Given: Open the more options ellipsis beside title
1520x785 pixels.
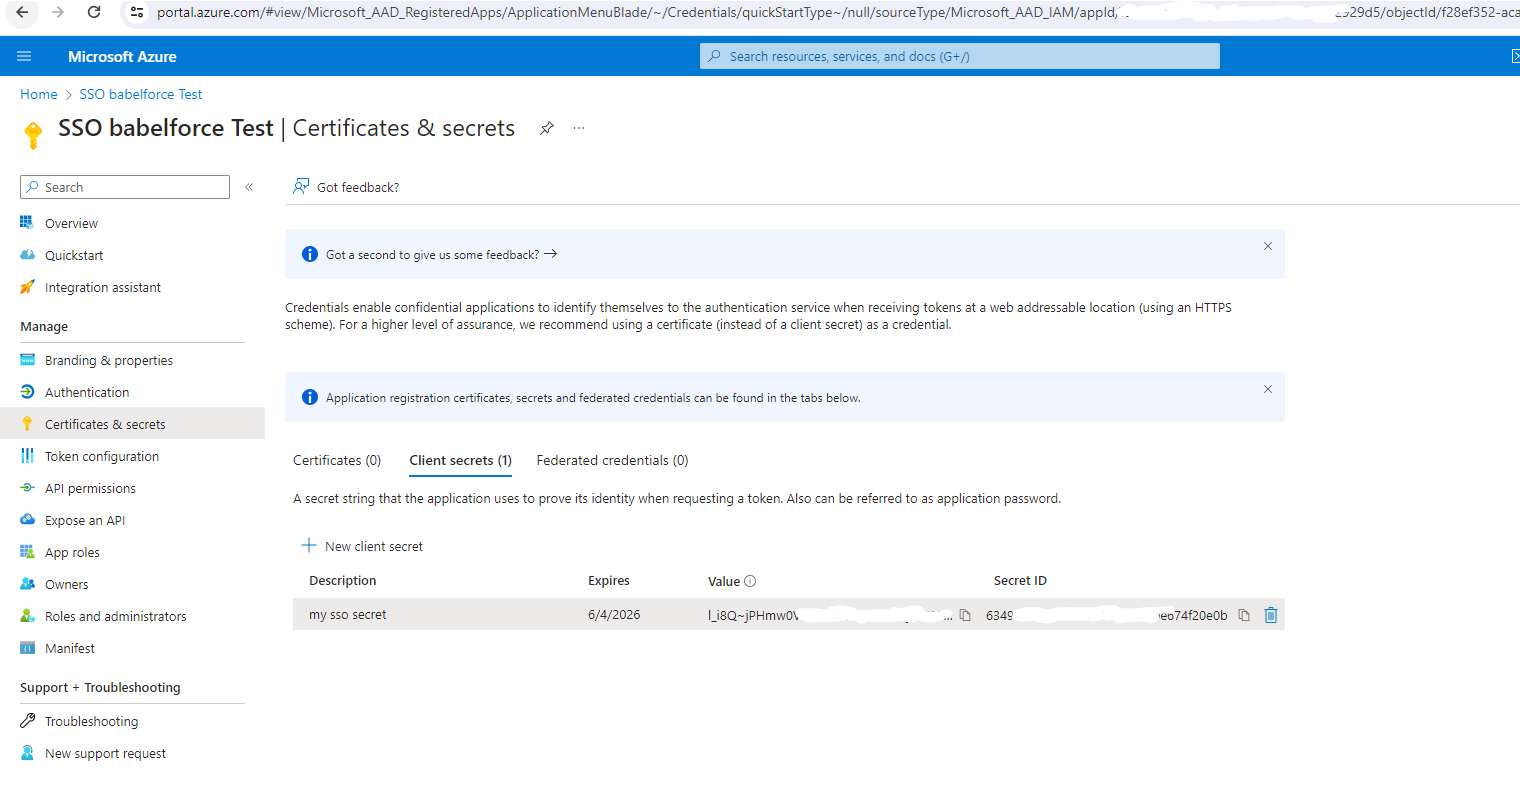Looking at the screenshot, I should tap(579, 128).
